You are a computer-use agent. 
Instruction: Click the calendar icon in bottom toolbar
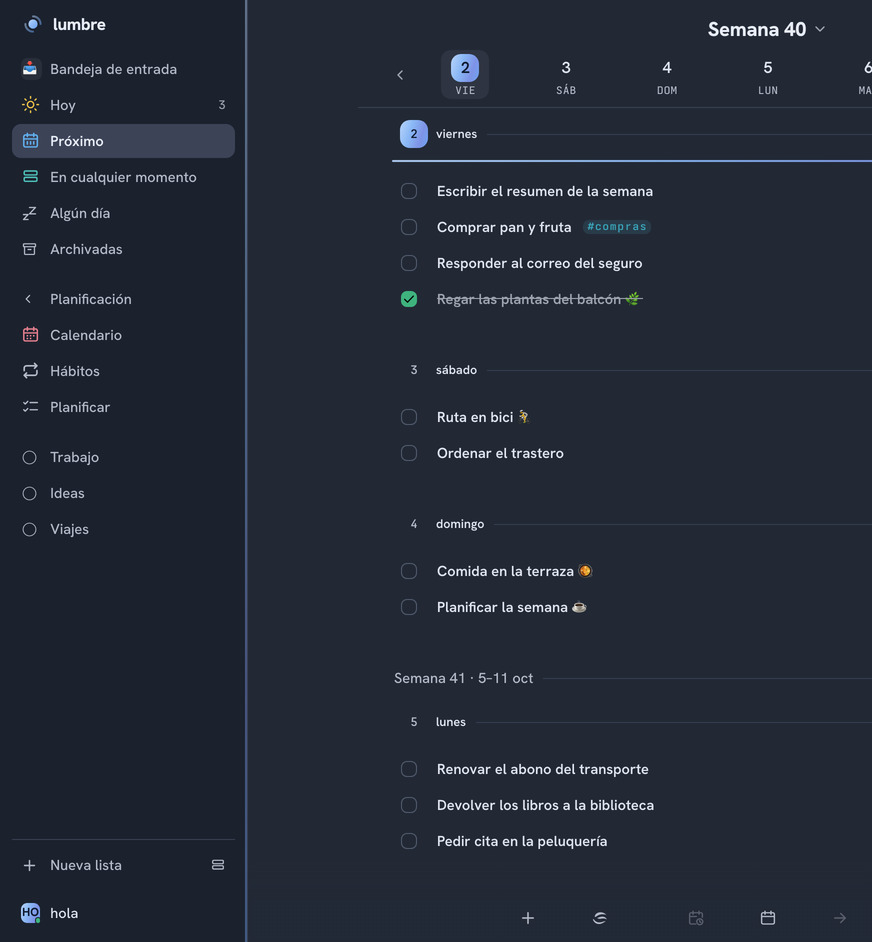point(767,918)
